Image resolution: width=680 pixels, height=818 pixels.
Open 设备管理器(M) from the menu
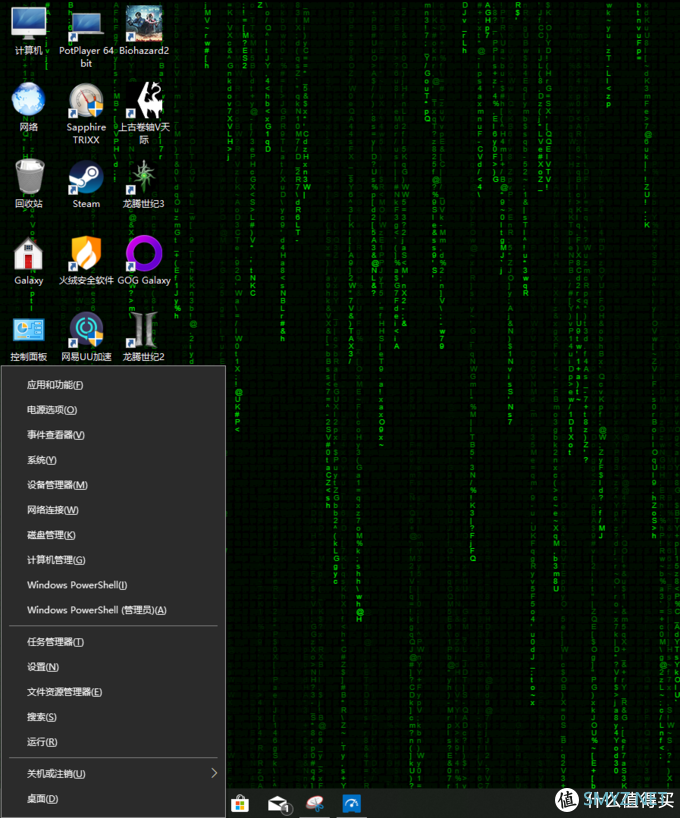pyautogui.click(x=113, y=485)
